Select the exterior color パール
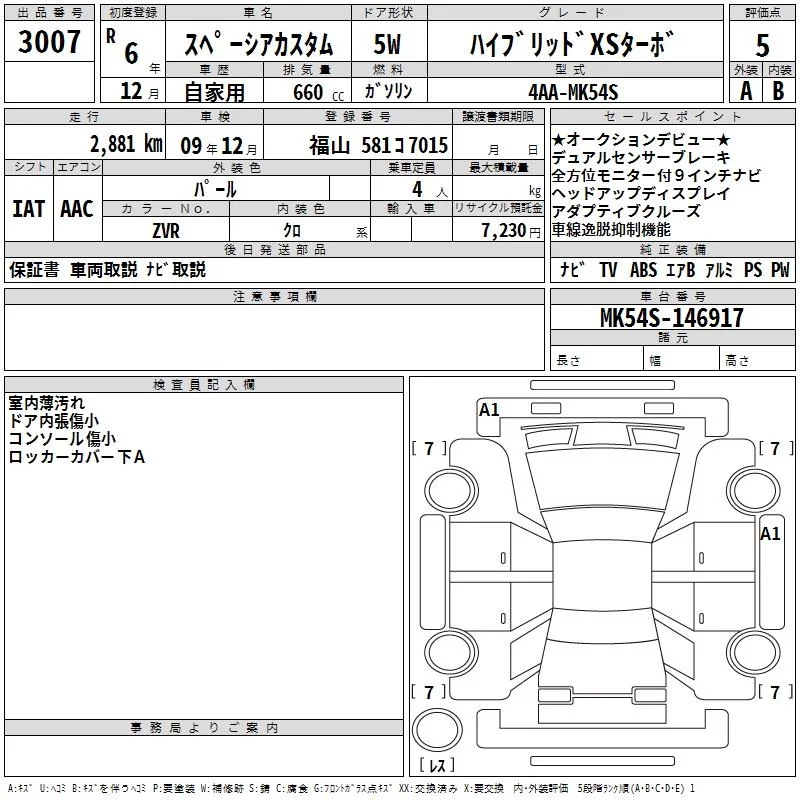800x800 pixels. [x=215, y=190]
